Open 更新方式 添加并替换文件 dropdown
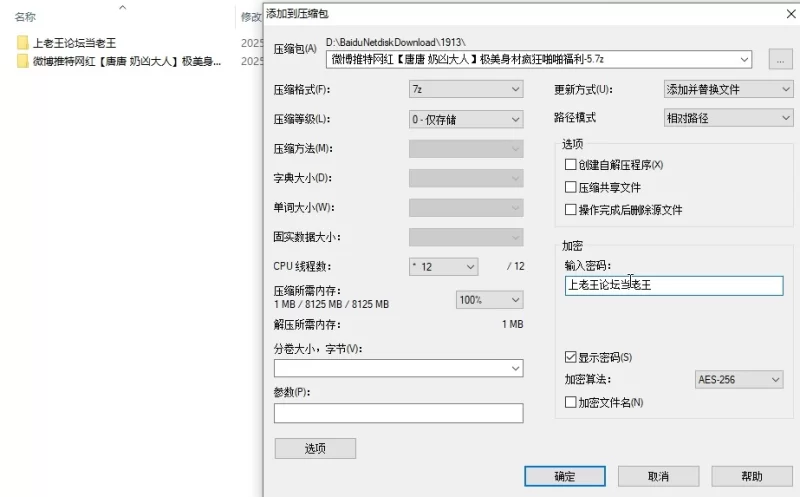Image resolution: width=800 pixels, height=497 pixels. click(728, 89)
